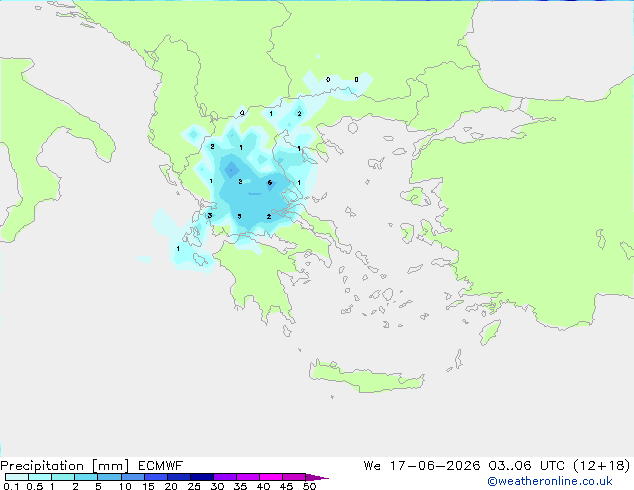Select the 35–40 mm legend color box
The image size is (634, 490).
click(247, 477)
